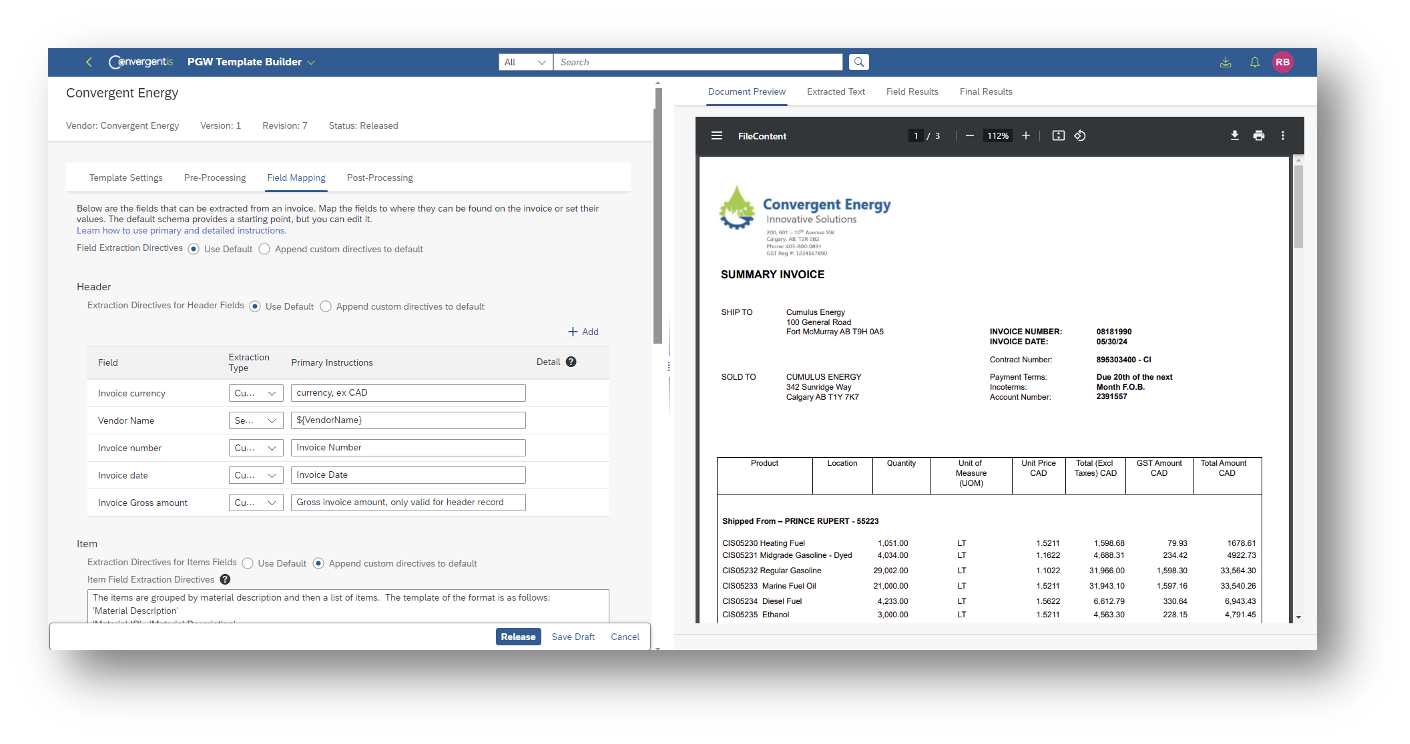The height and width of the screenshot is (744, 1410).
Task: Click the 112% zoom level indicator
Action: coord(997,135)
